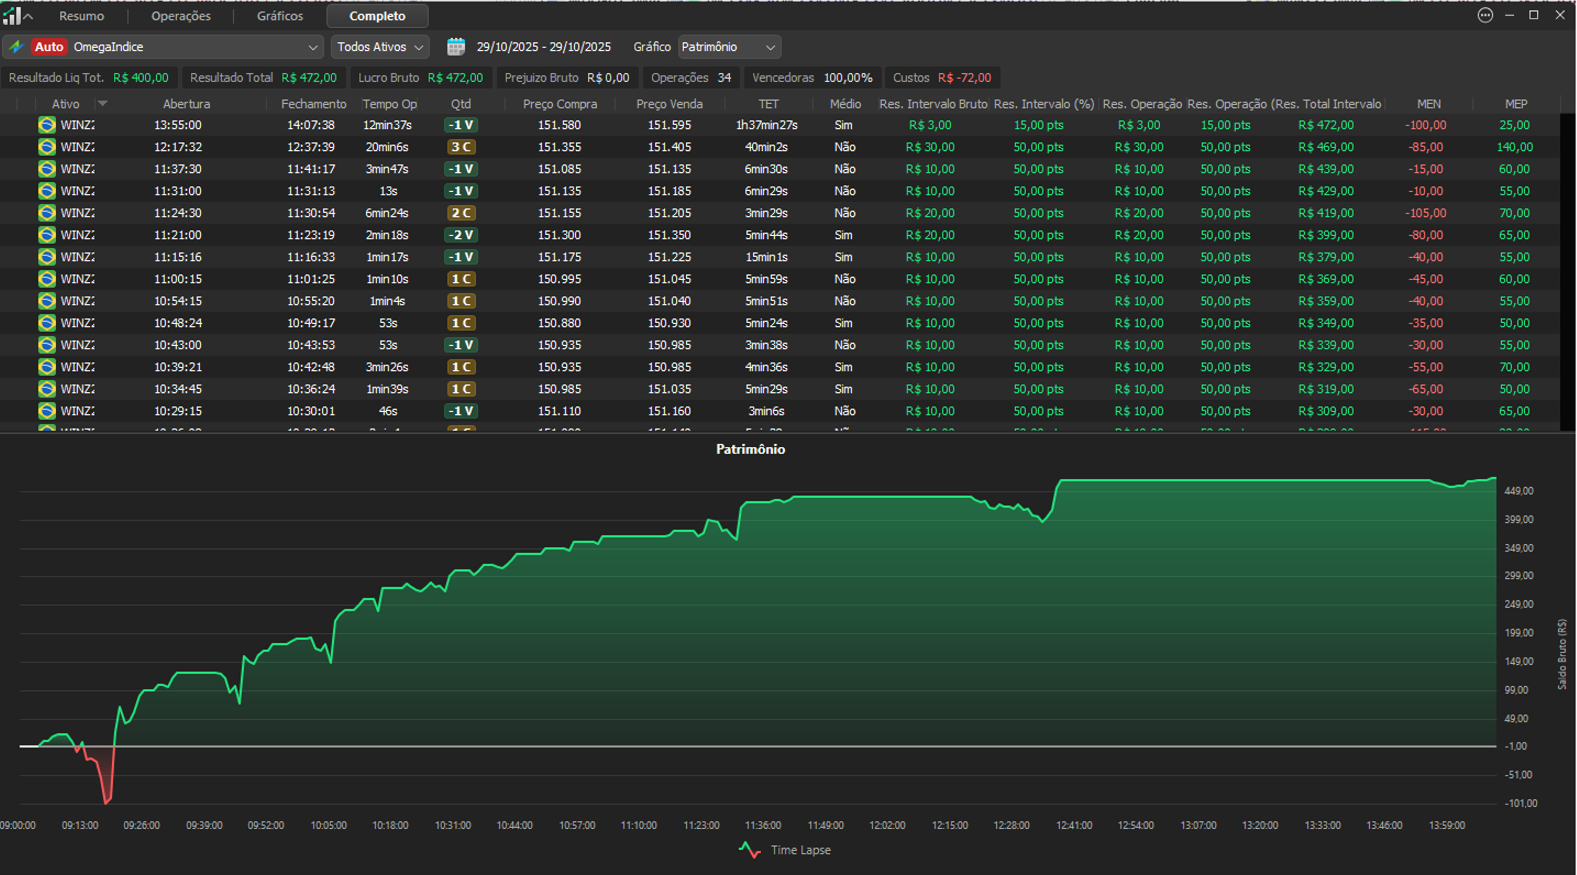The width and height of the screenshot is (1577, 875).
Task: Sort by the Abertura column header
Action: point(186,104)
